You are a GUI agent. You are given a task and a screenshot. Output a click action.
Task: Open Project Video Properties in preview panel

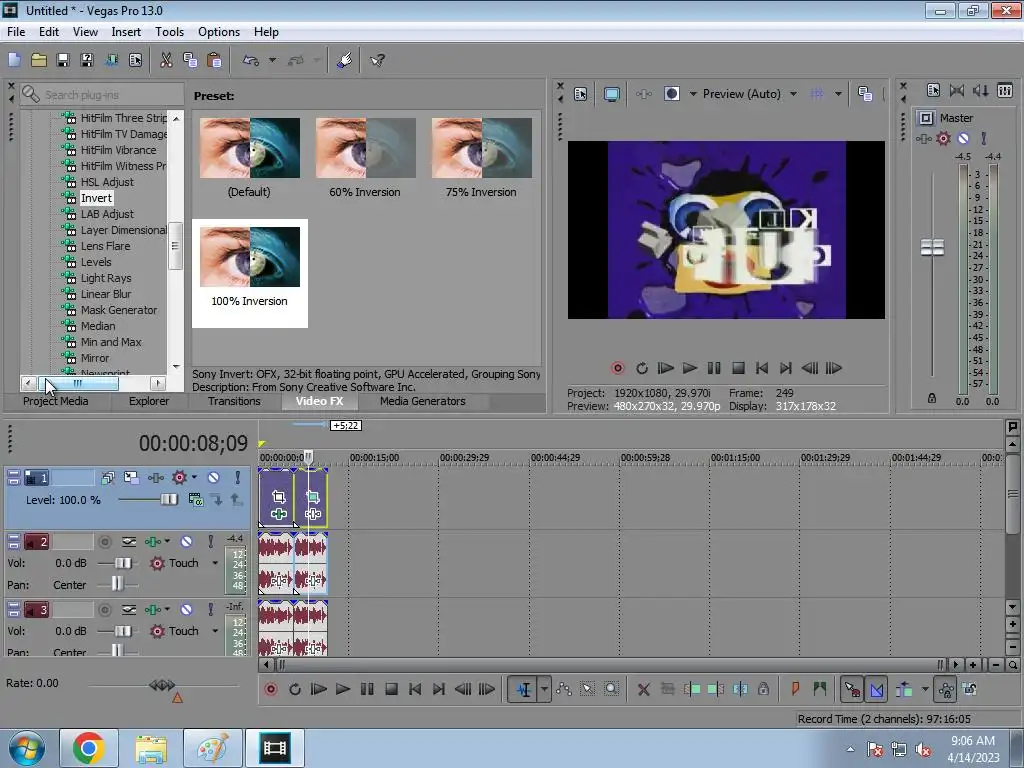[581, 94]
